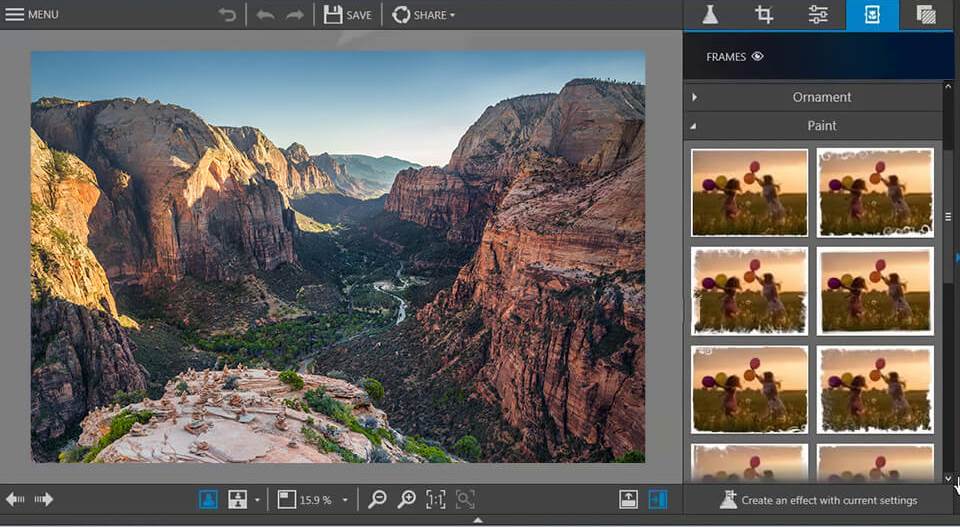Open the Effects tab with flask icon
Viewport: 960px width, 527px height.
pyautogui.click(x=710, y=15)
